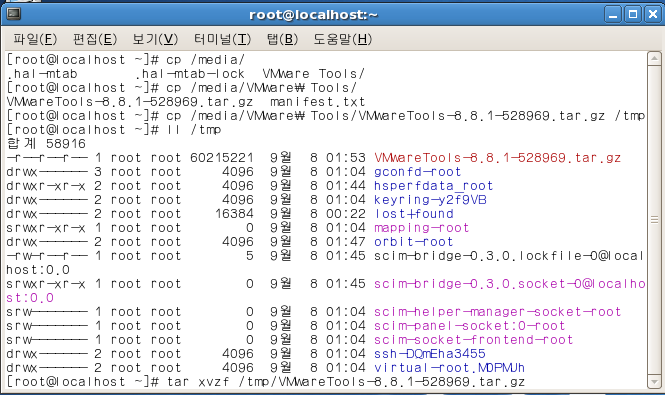Click the scim-socket-frontend-root entry
Viewport: 665px width, 395px height.
(x=473, y=340)
